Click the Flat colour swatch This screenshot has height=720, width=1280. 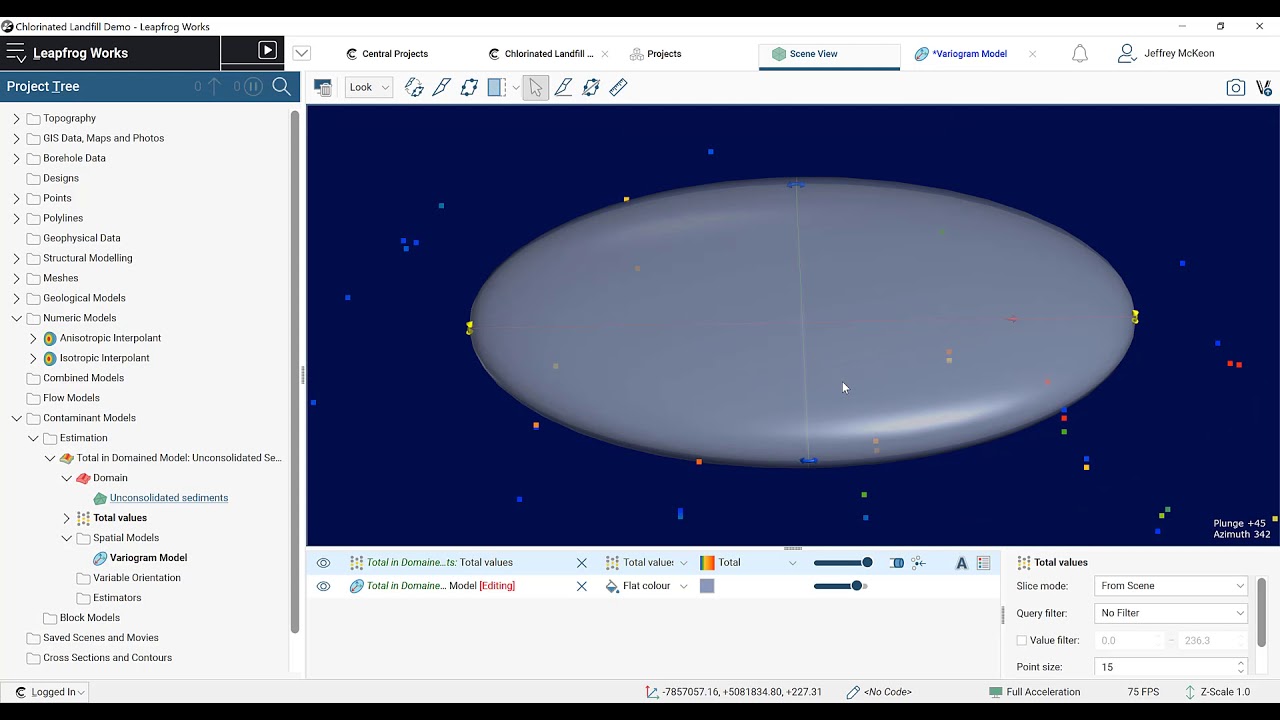click(707, 586)
